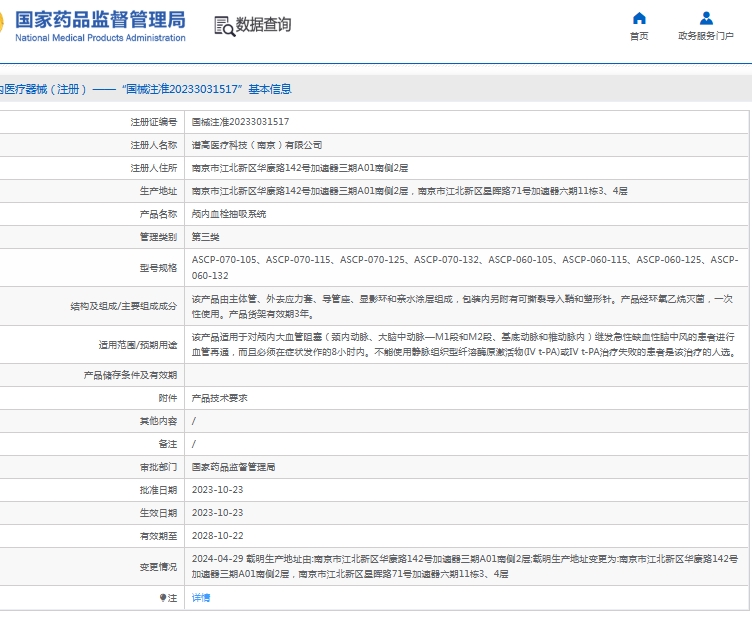Click the 有效期至 label

(158, 536)
